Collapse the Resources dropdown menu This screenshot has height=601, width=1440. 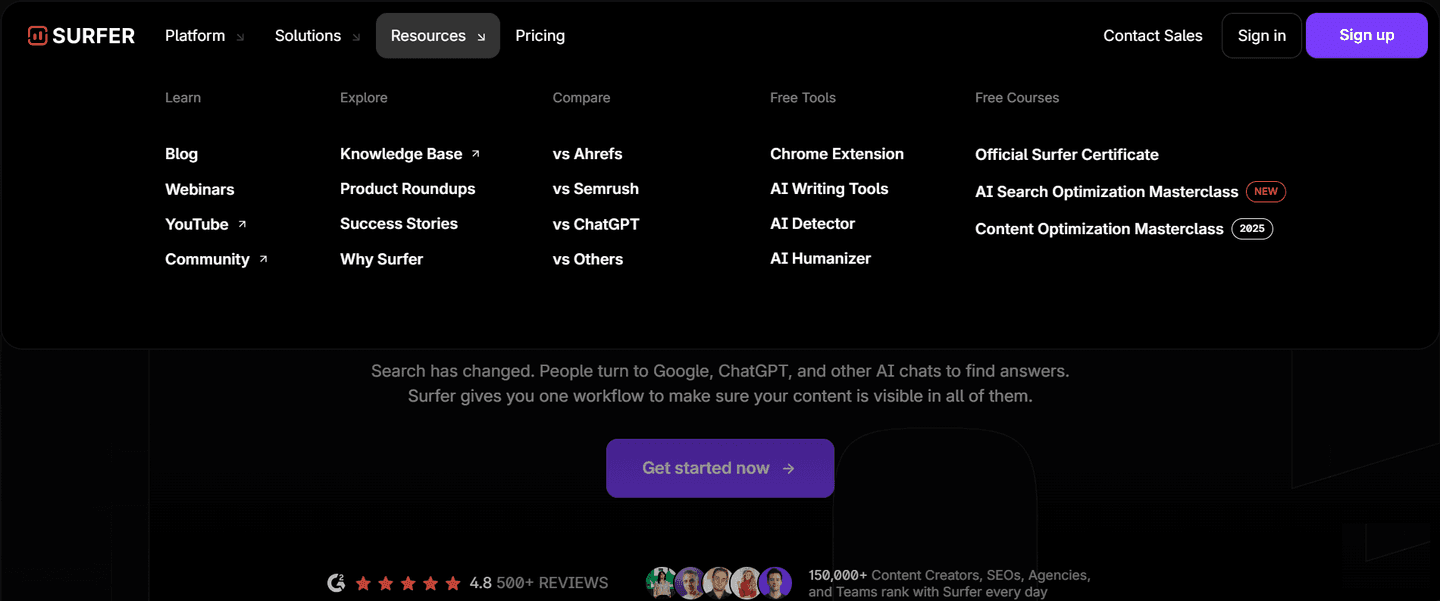pos(438,36)
